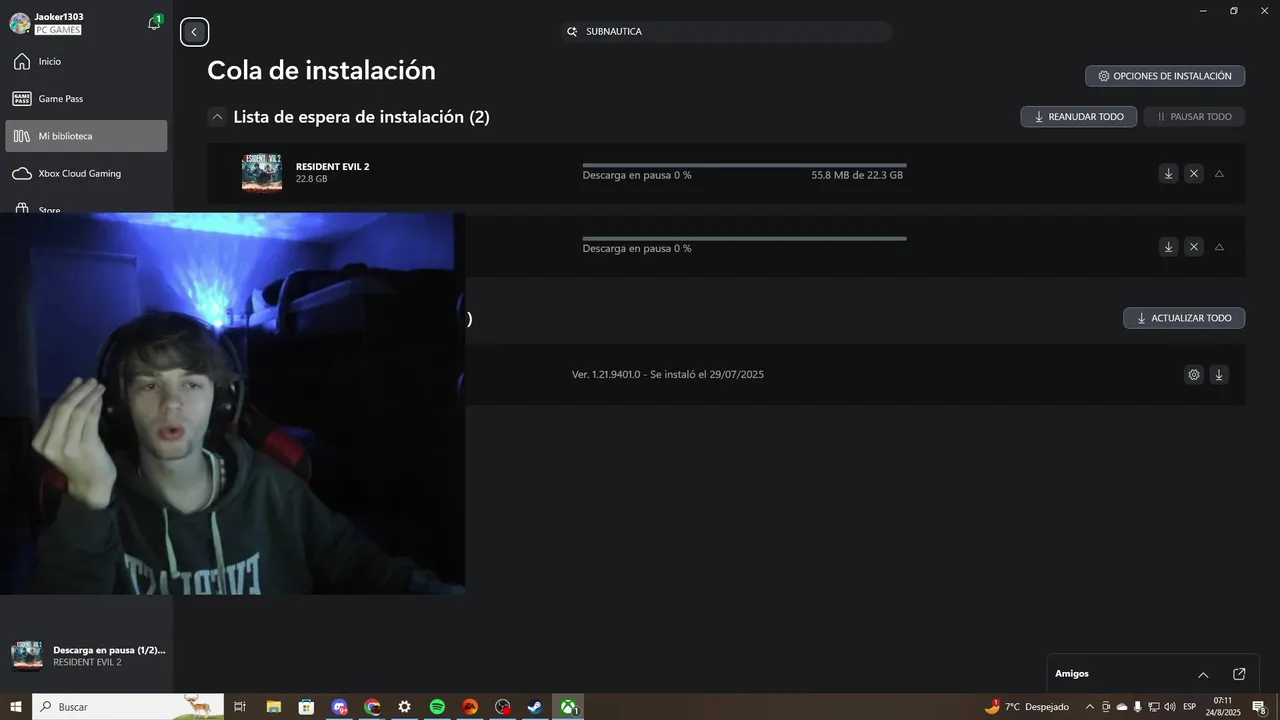Click the back arrow button
The height and width of the screenshot is (720, 1280).
(x=194, y=32)
